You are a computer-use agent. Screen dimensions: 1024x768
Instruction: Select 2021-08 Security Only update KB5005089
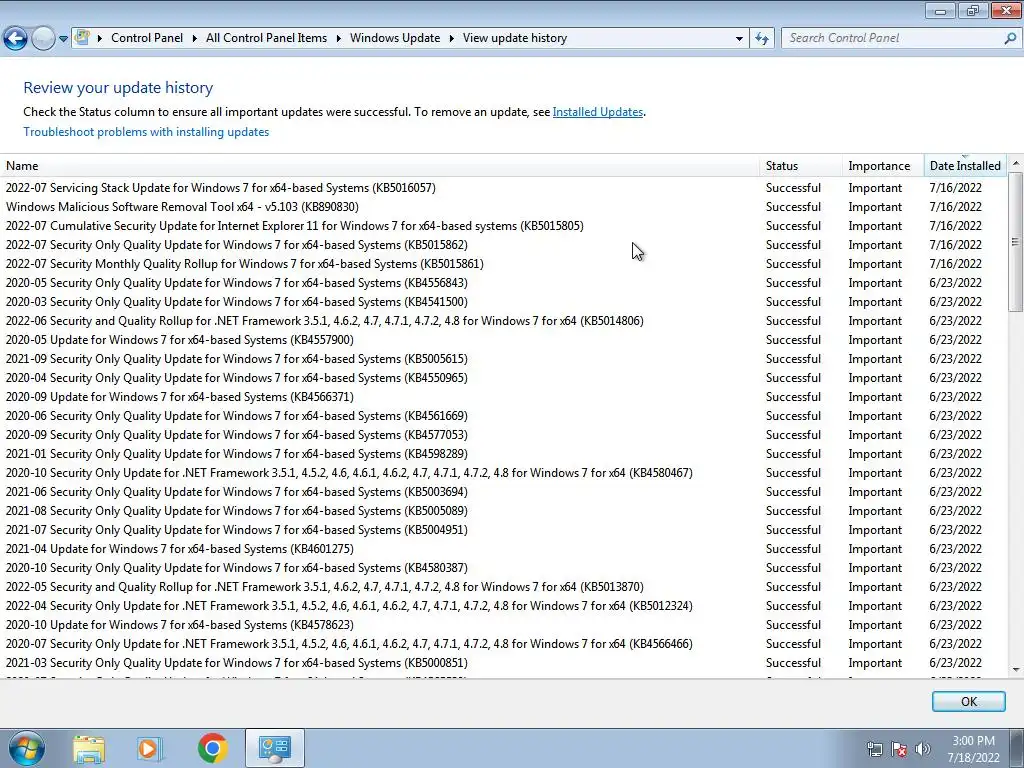tap(503, 511)
